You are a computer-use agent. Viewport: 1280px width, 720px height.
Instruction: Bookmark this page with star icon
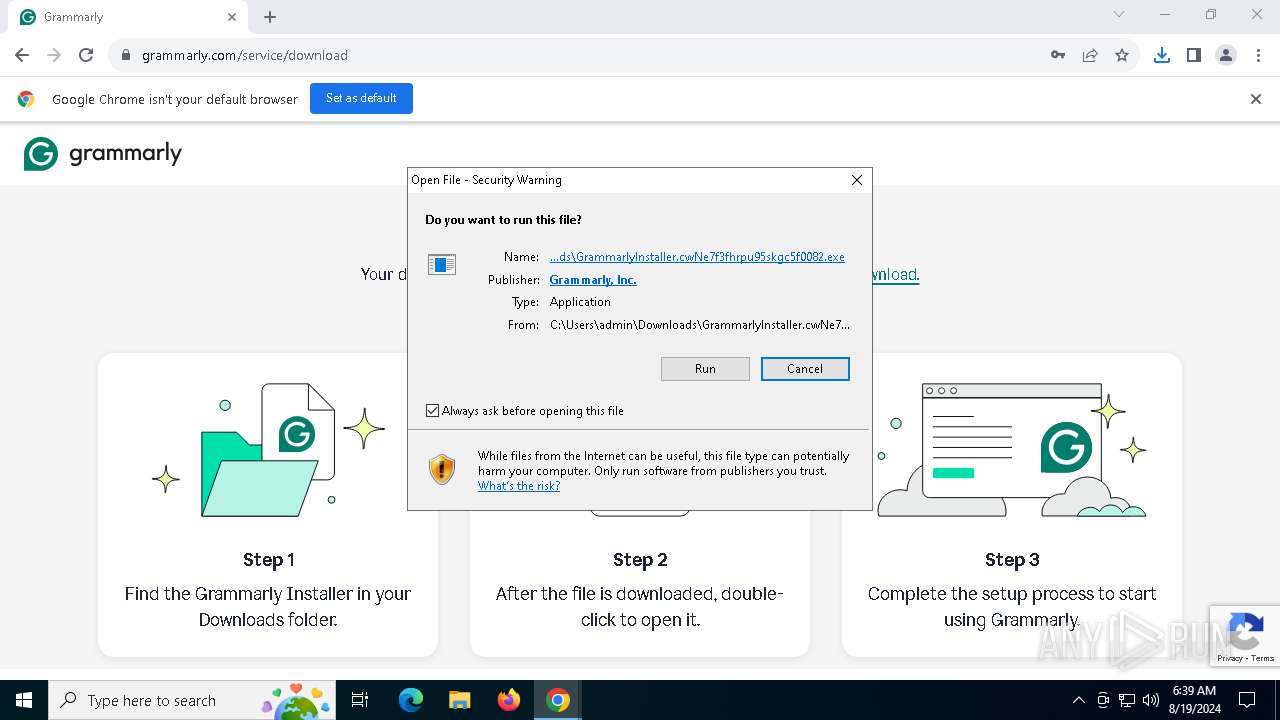[1122, 55]
